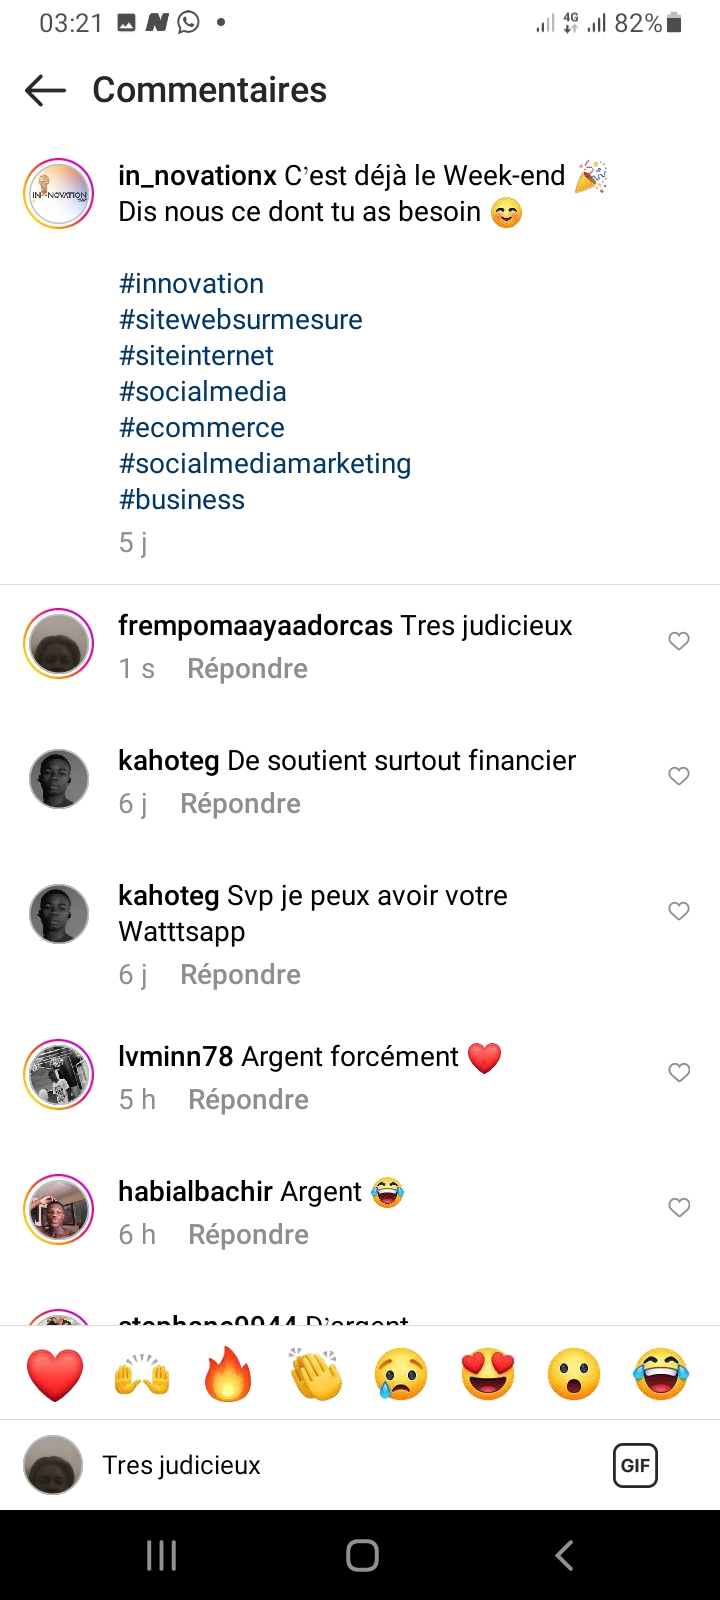
Task: Insert the clapping hands quick emoji
Action: [315, 1374]
